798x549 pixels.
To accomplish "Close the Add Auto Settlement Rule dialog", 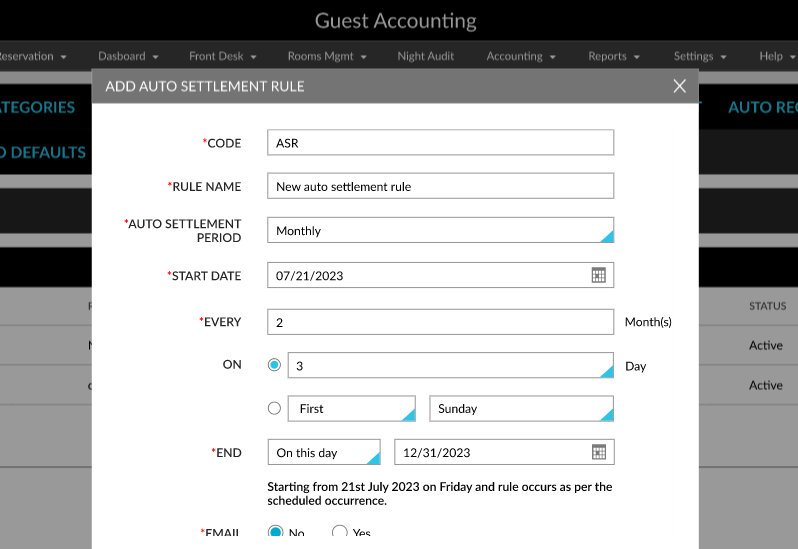I will tap(679, 86).
